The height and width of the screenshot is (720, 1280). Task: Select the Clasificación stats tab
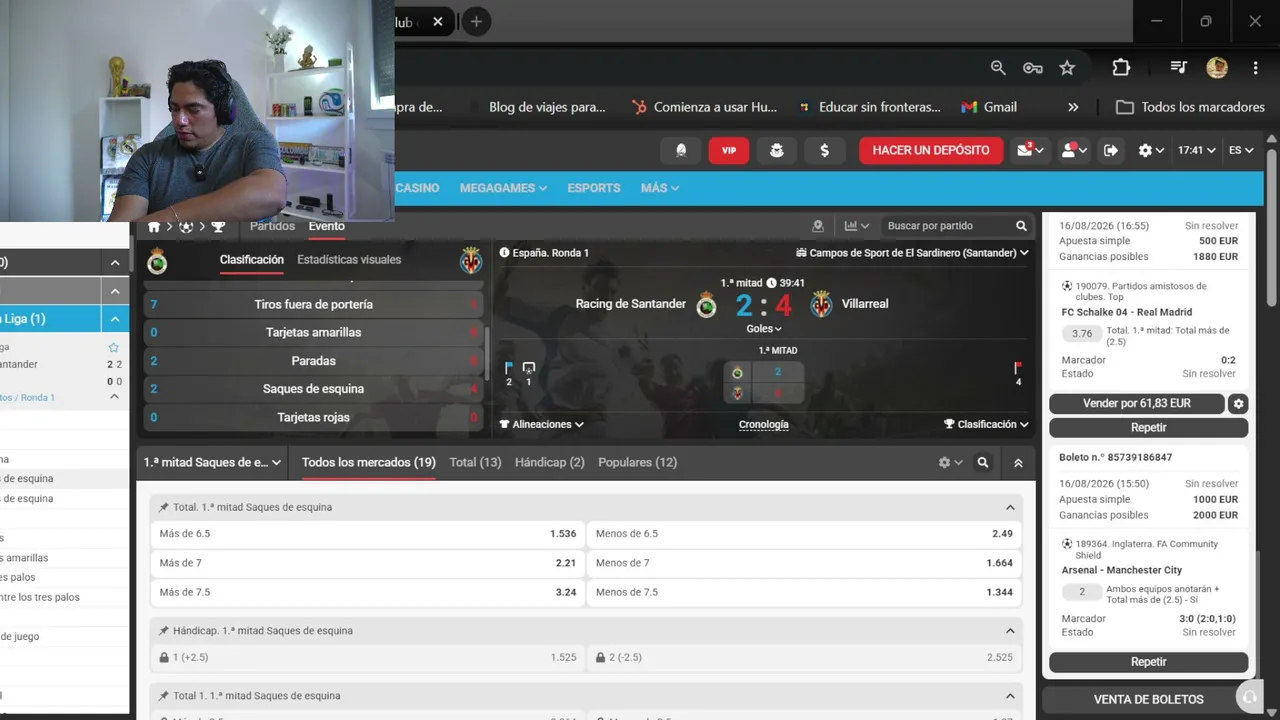[252, 260]
